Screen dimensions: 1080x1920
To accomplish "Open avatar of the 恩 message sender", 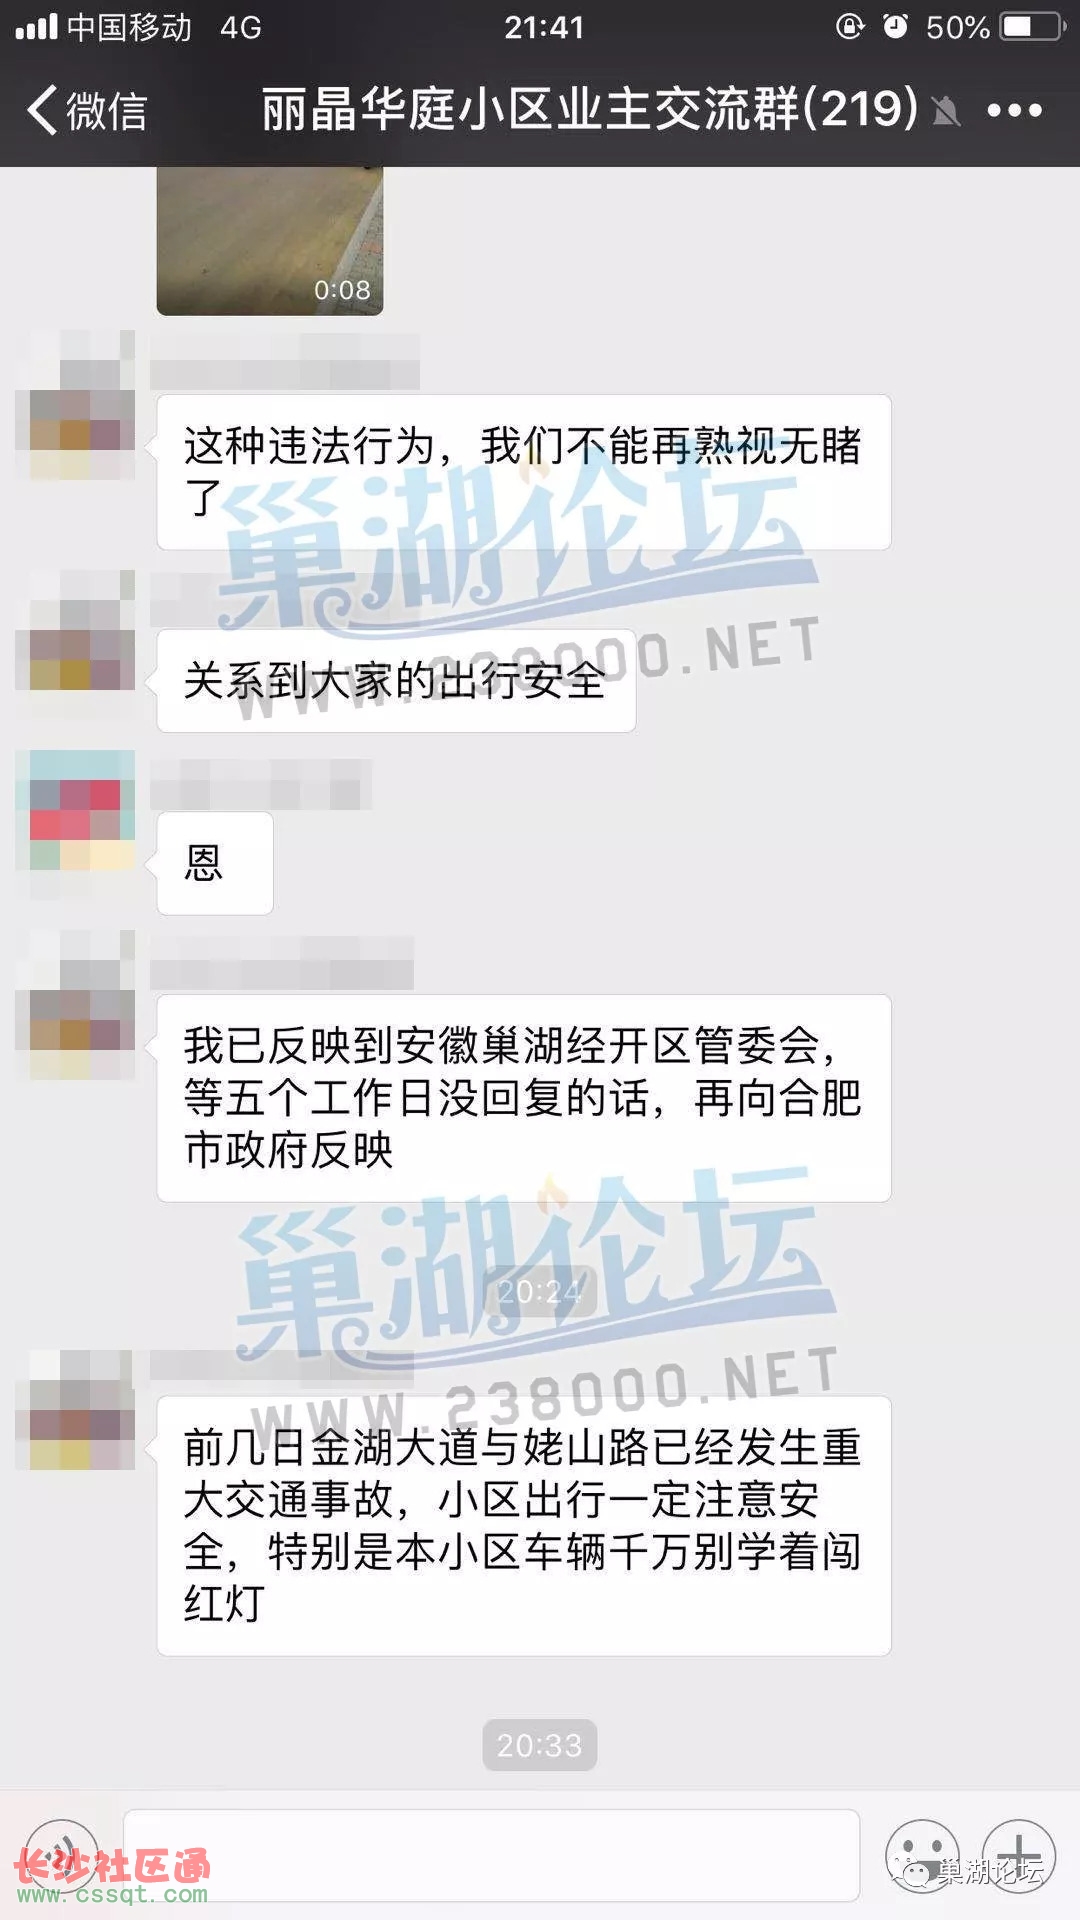I will click(x=75, y=810).
